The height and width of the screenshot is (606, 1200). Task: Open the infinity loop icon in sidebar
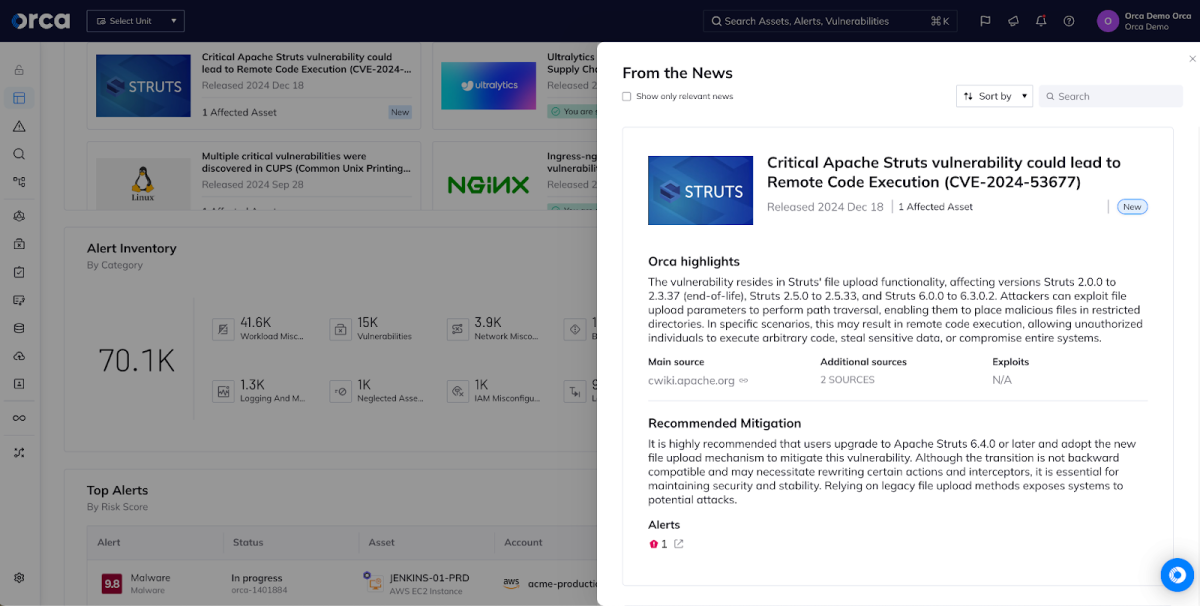(x=19, y=418)
